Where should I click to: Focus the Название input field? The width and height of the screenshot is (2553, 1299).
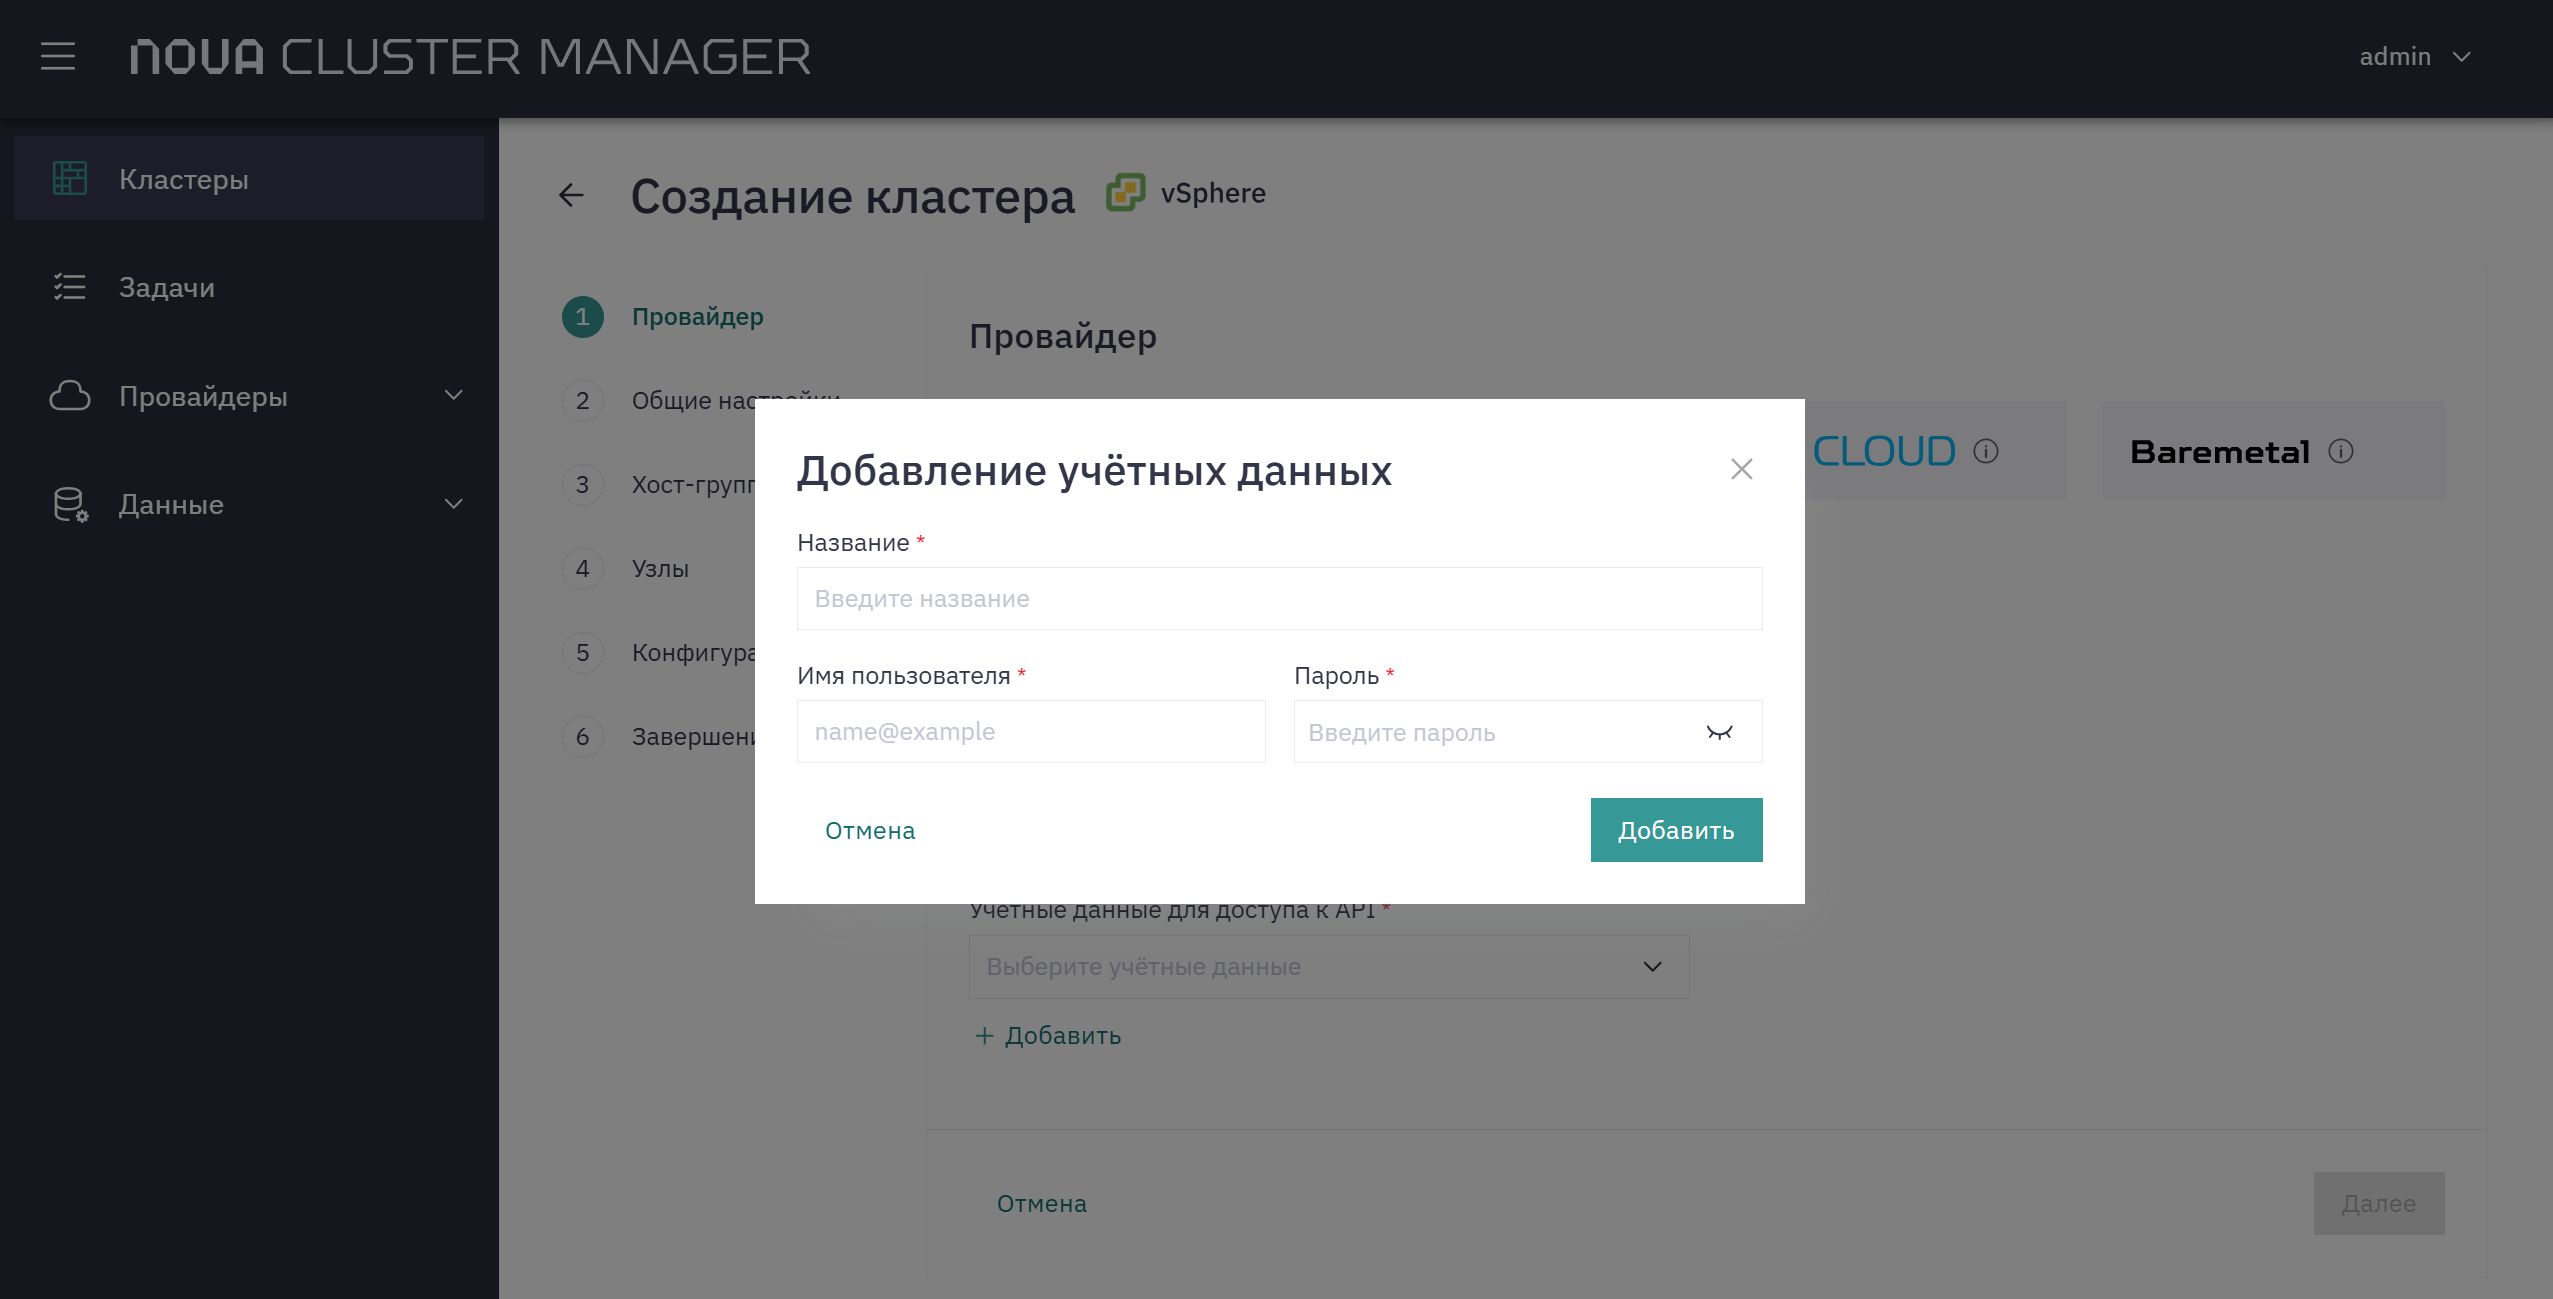click(x=1280, y=599)
